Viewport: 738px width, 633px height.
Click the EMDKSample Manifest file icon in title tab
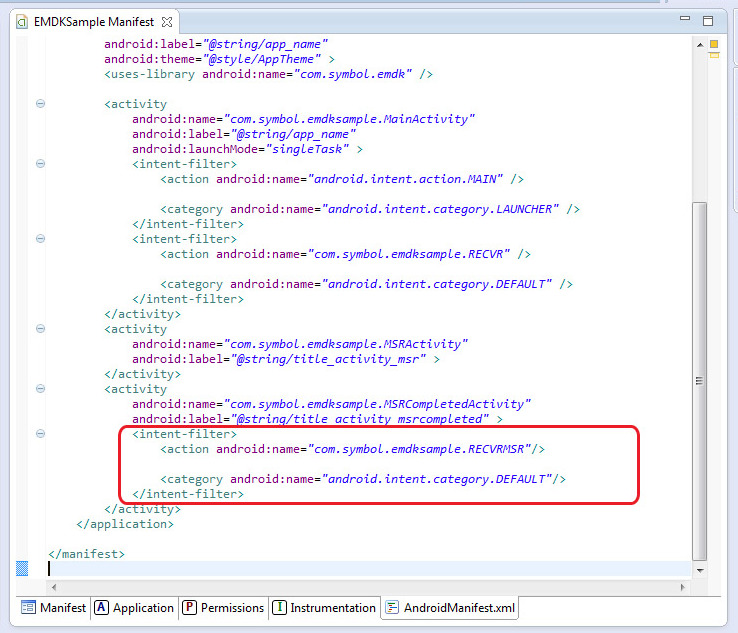click(22, 21)
